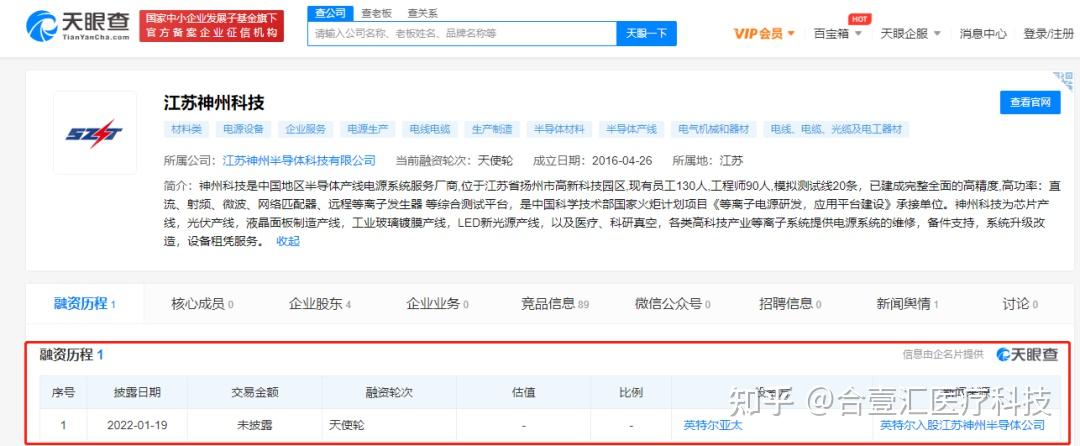
Task: Select the 电线、电缆、光缆及电工器材 tag
Action: pos(836,129)
